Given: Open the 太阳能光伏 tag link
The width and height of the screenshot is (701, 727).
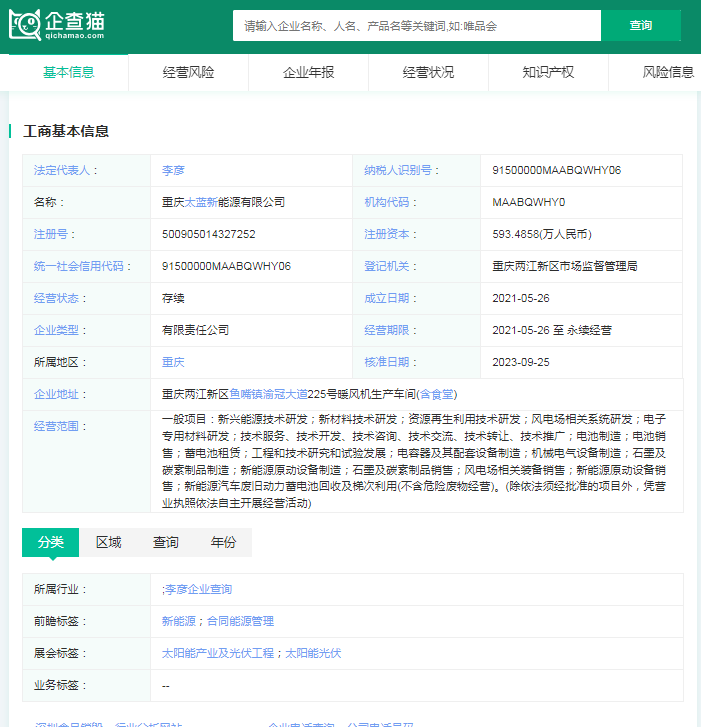Looking at the screenshot, I should point(313,654).
